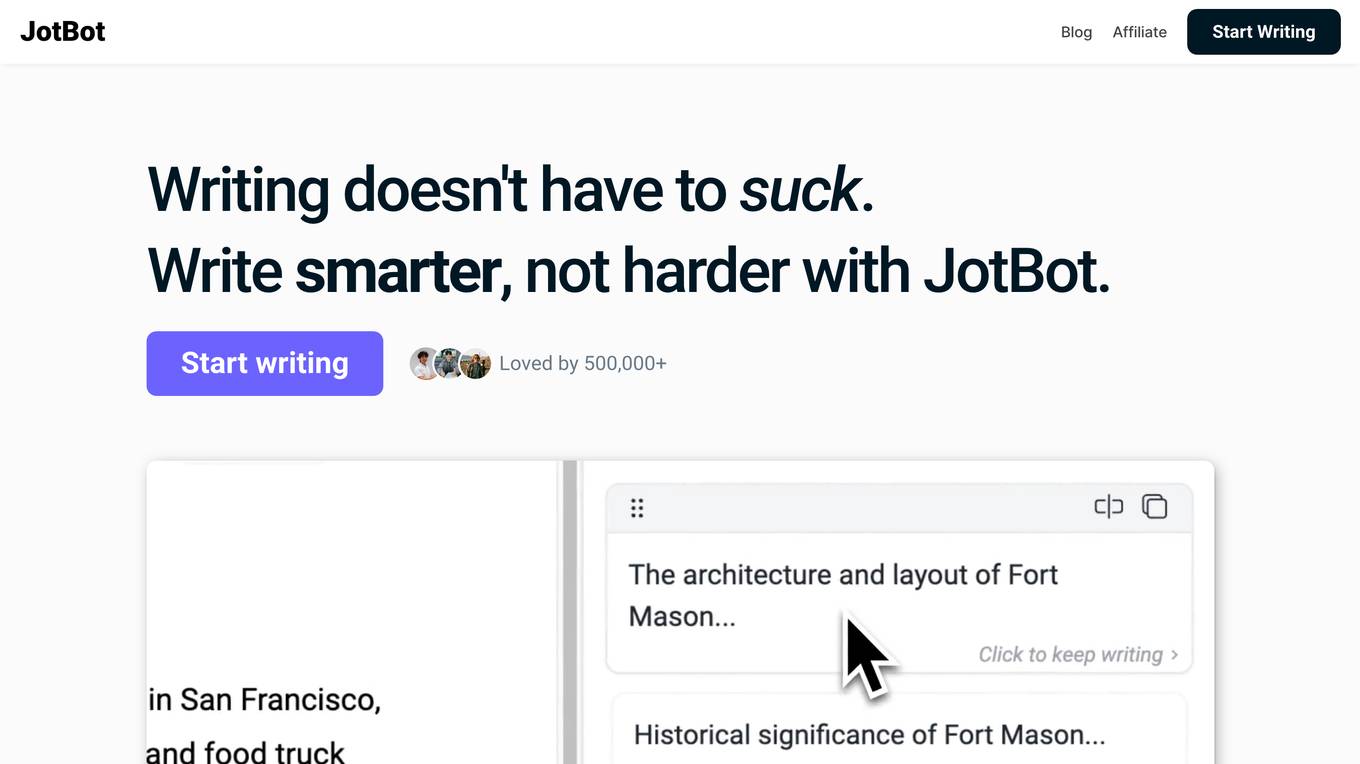Click the first user avatar
1360x764 pixels.
pyautogui.click(x=425, y=363)
